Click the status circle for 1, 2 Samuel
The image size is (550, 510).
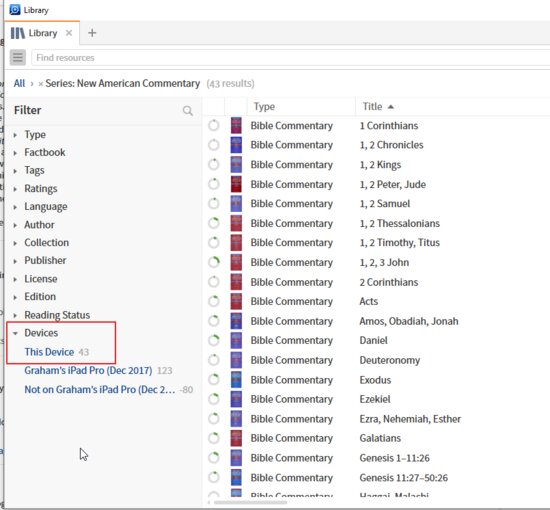[x=214, y=203]
